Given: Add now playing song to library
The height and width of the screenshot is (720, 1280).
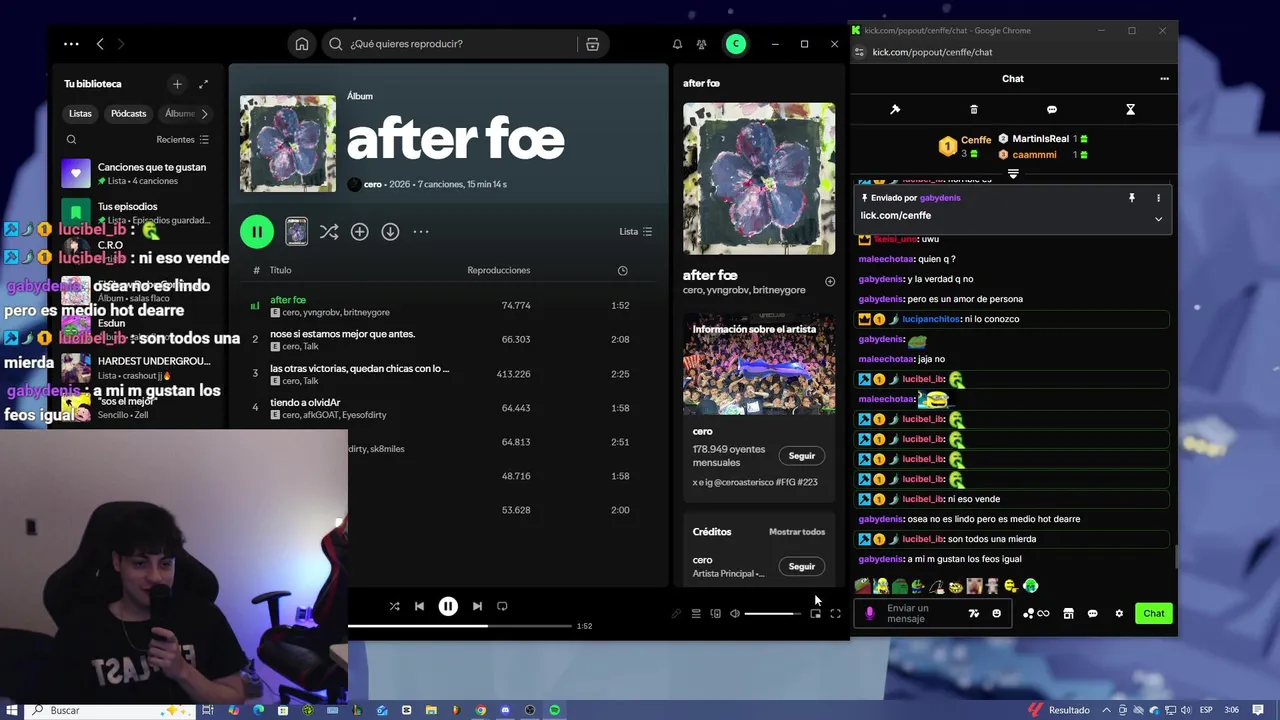Looking at the screenshot, I should coord(829,282).
